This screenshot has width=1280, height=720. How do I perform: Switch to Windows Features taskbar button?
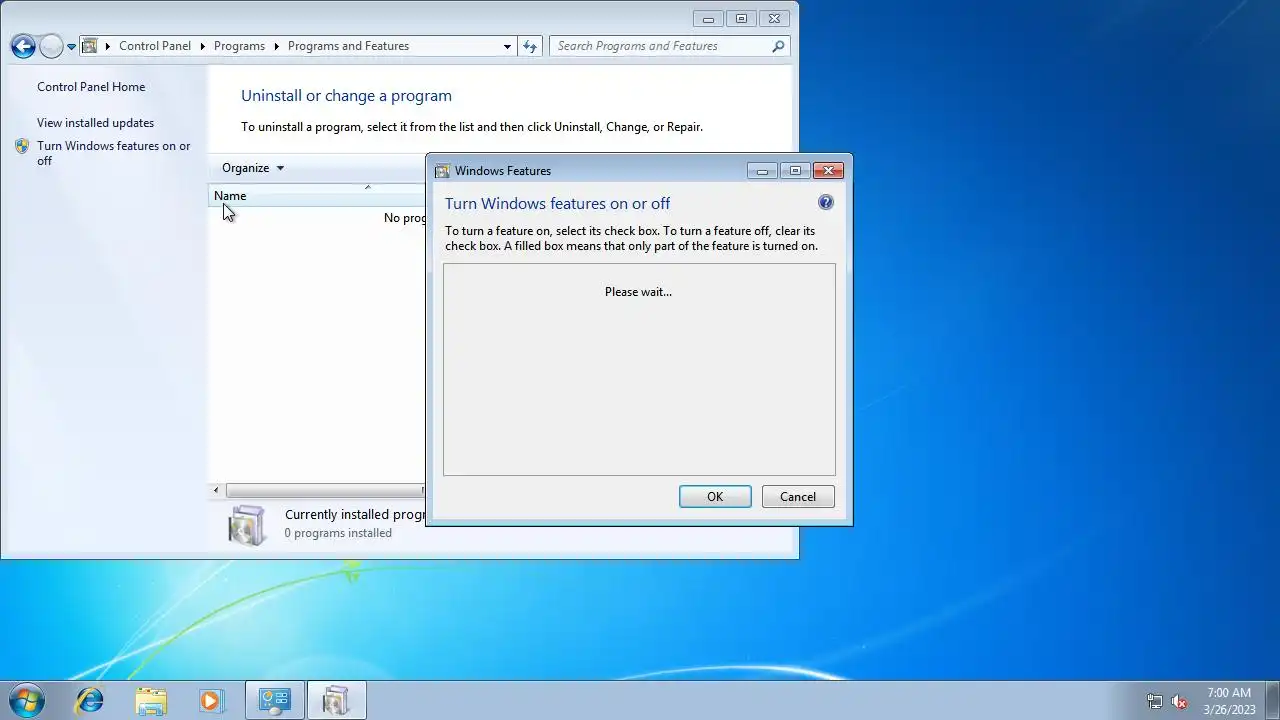336,701
